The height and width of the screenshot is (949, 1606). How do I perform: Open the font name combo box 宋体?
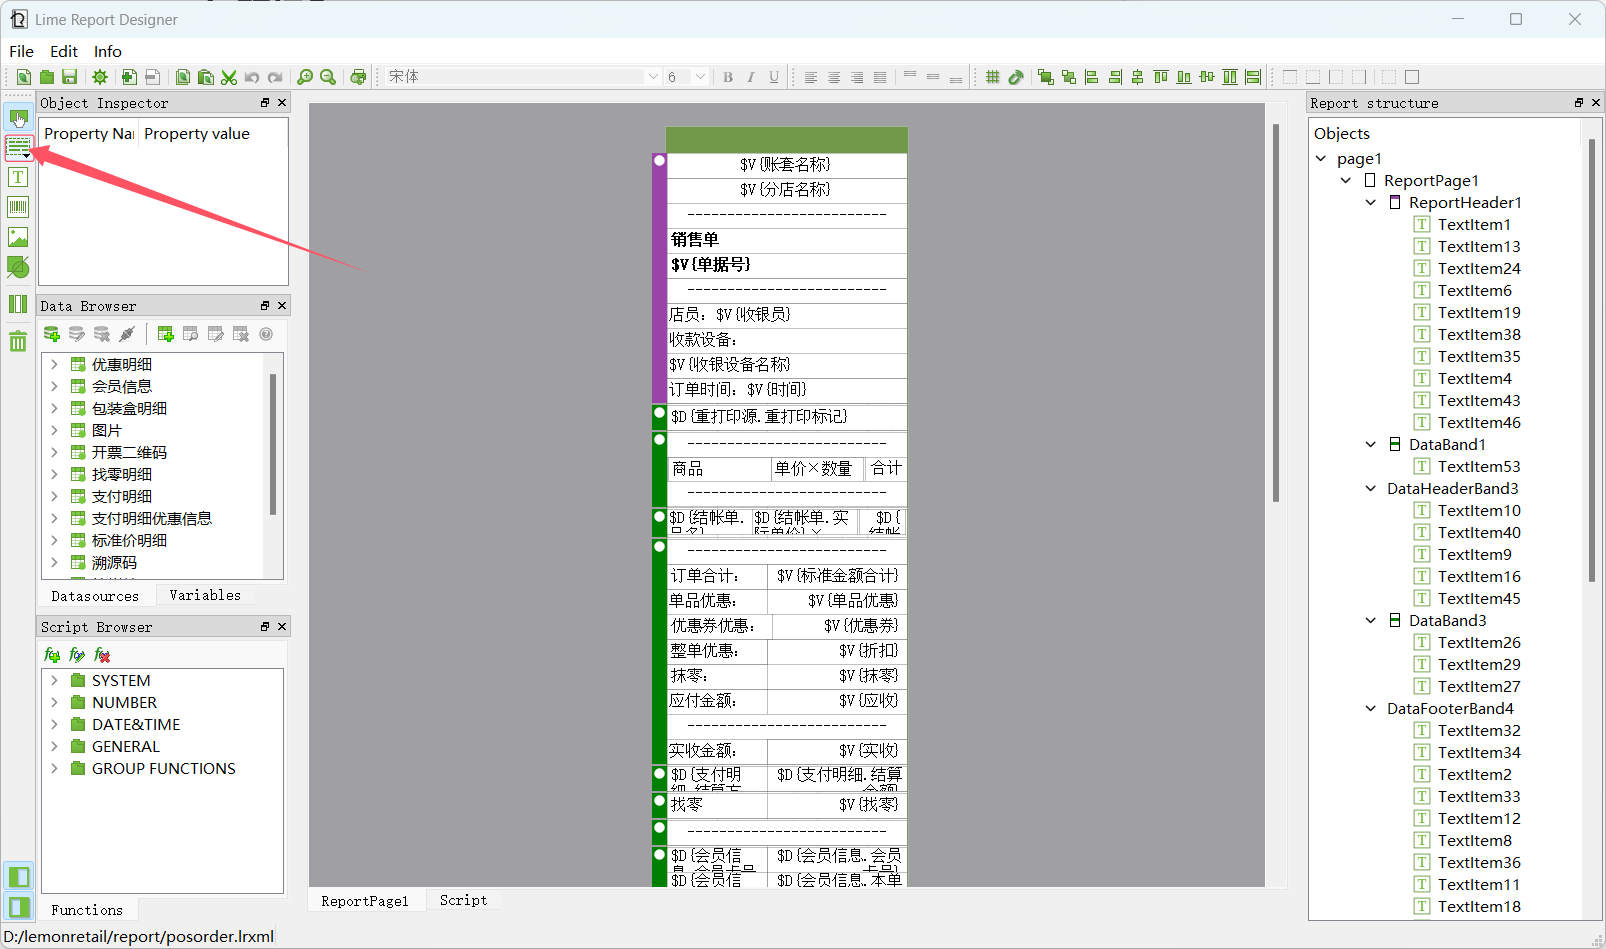tap(523, 77)
